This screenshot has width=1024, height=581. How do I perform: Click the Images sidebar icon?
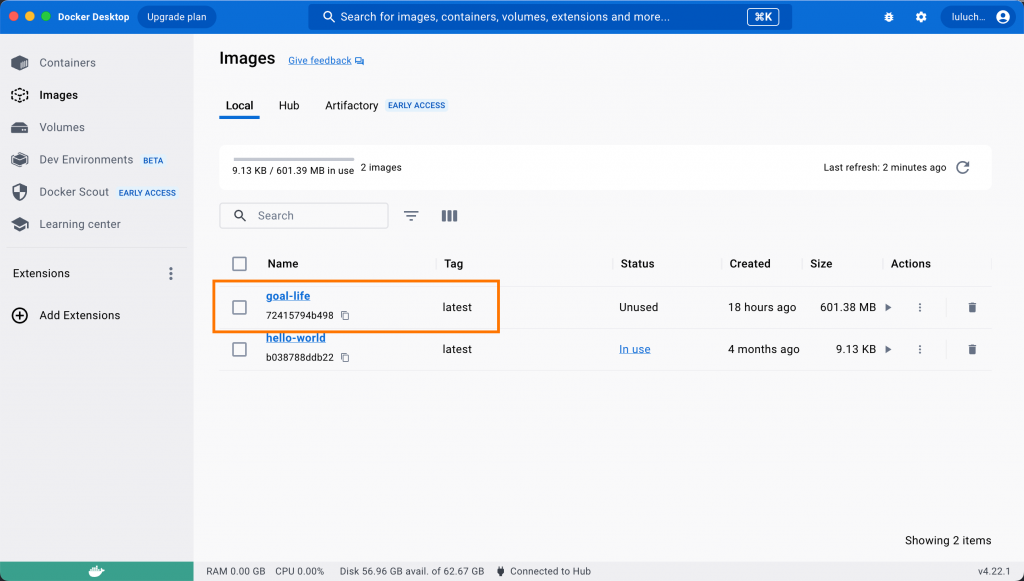point(20,95)
